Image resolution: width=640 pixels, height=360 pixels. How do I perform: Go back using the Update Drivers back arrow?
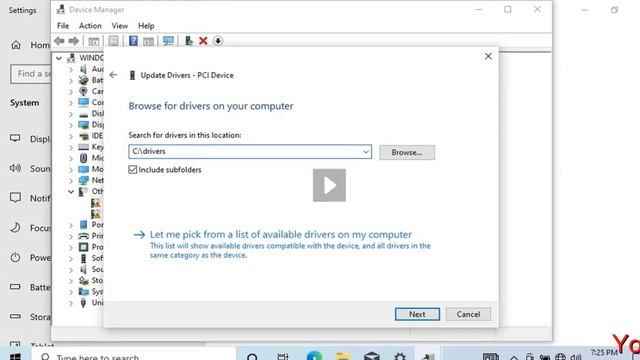click(113, 75)
